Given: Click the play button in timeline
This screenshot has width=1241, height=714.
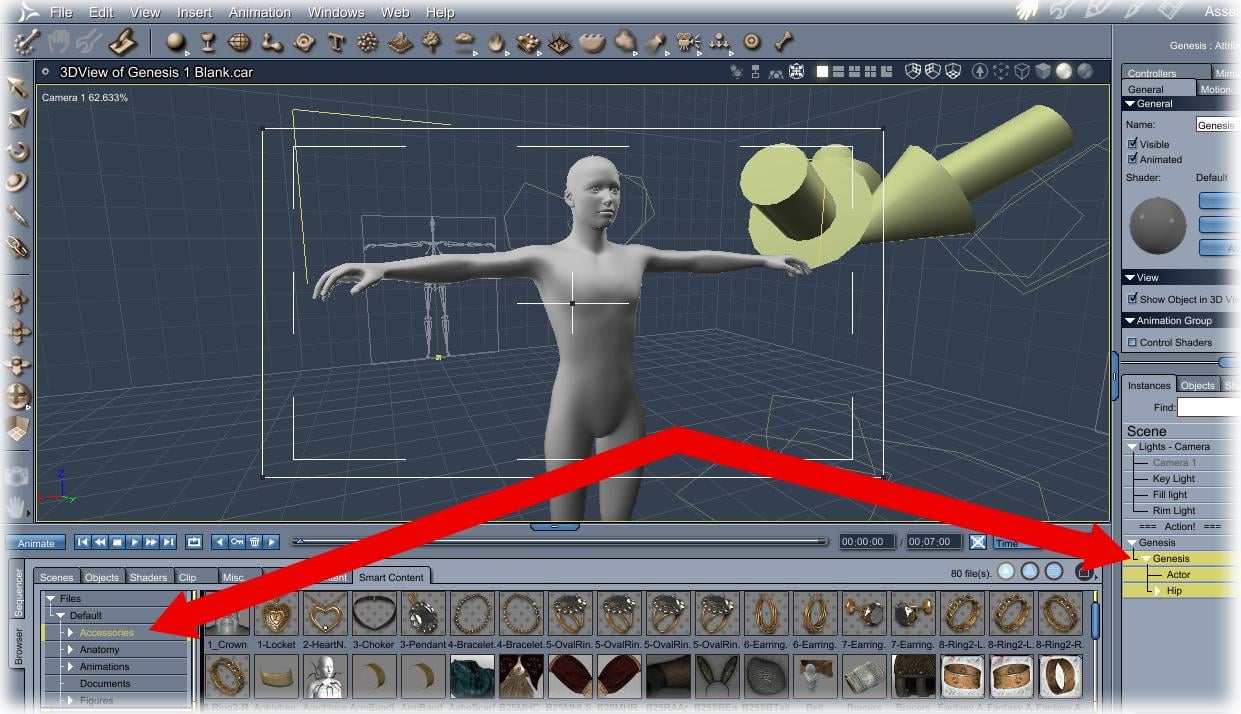Looking at the screenshot, I should (134, 542).
